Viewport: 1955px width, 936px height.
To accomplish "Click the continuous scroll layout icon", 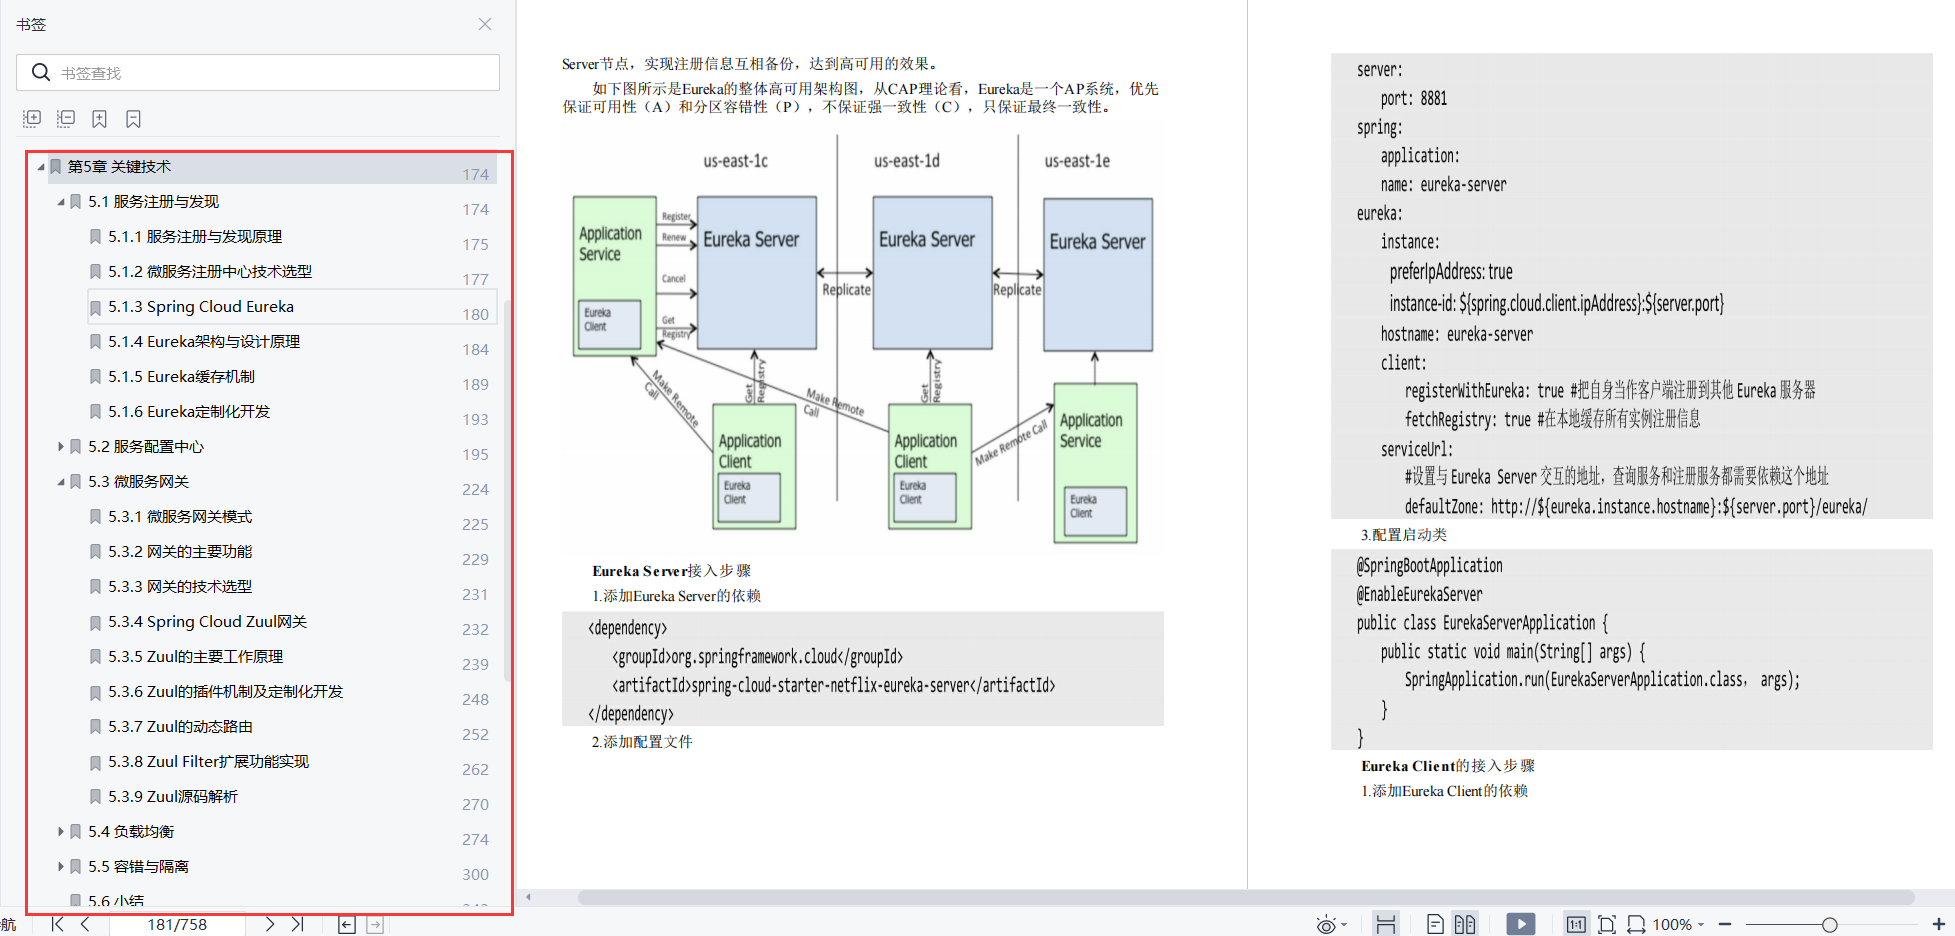I will click(x=1386, y=924).
